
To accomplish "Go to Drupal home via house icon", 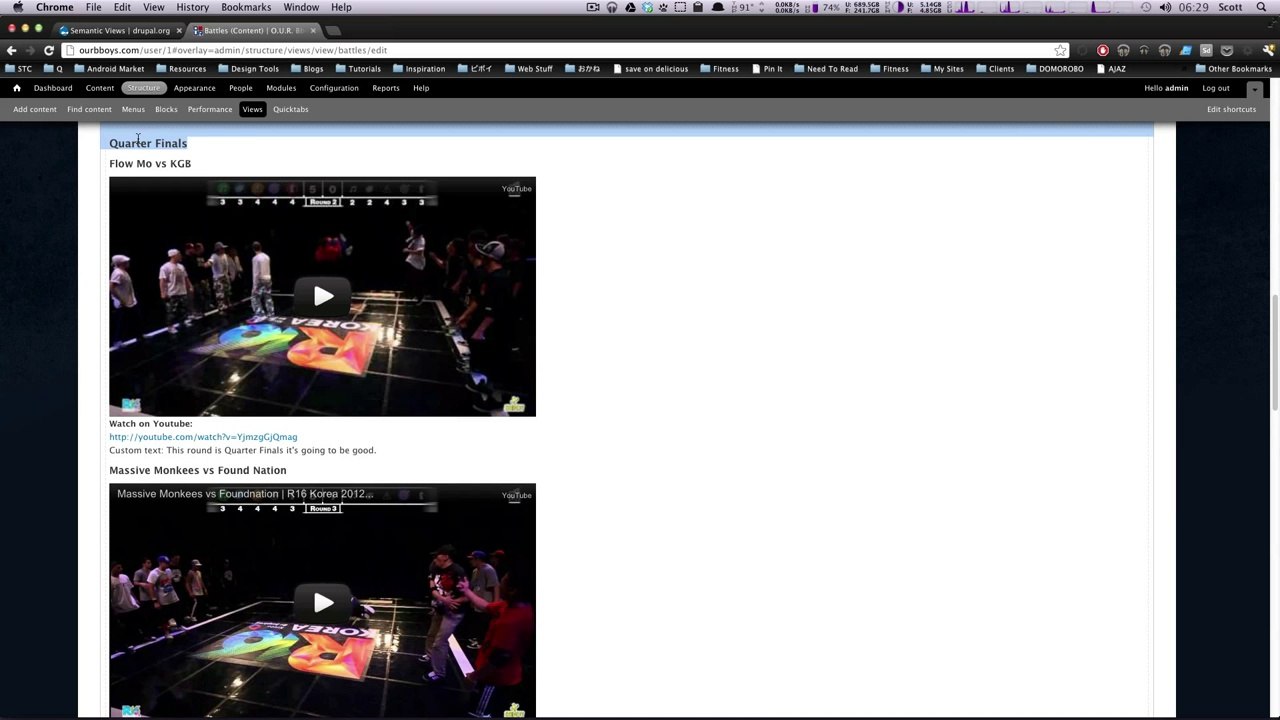I will pyautogui.click(x=17, y=88).
